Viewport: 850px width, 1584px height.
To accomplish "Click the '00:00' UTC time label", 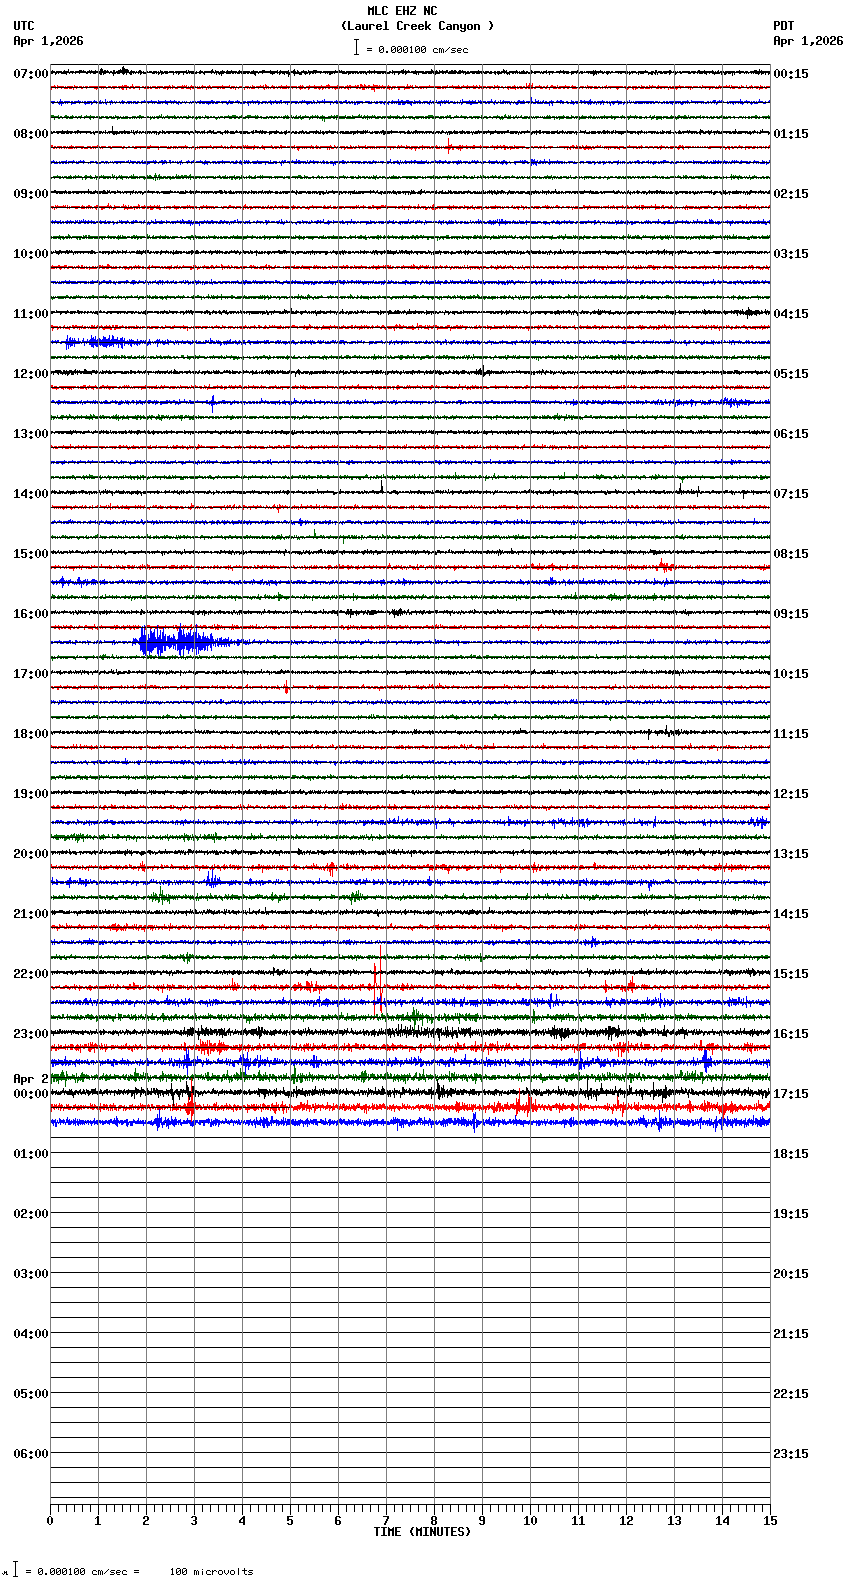I will click(x=31, y=1094).
